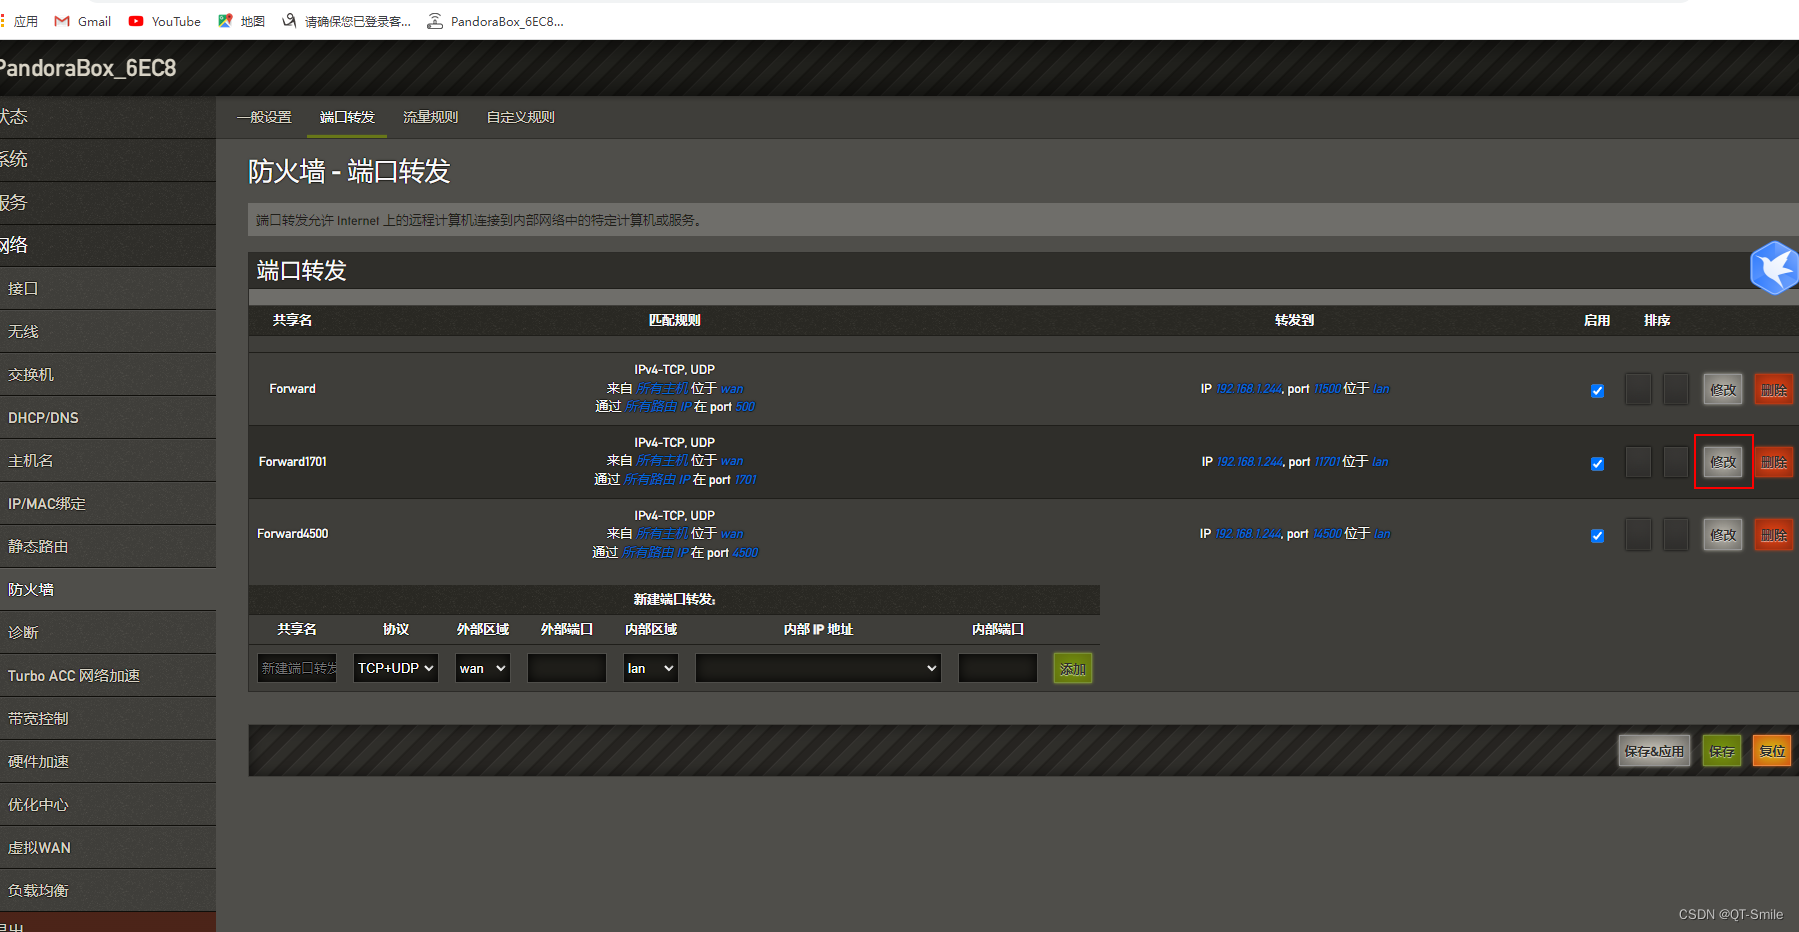Open the 主机名 page
This screenshot has height=932, width=1799.
click(x=108, y=461)
